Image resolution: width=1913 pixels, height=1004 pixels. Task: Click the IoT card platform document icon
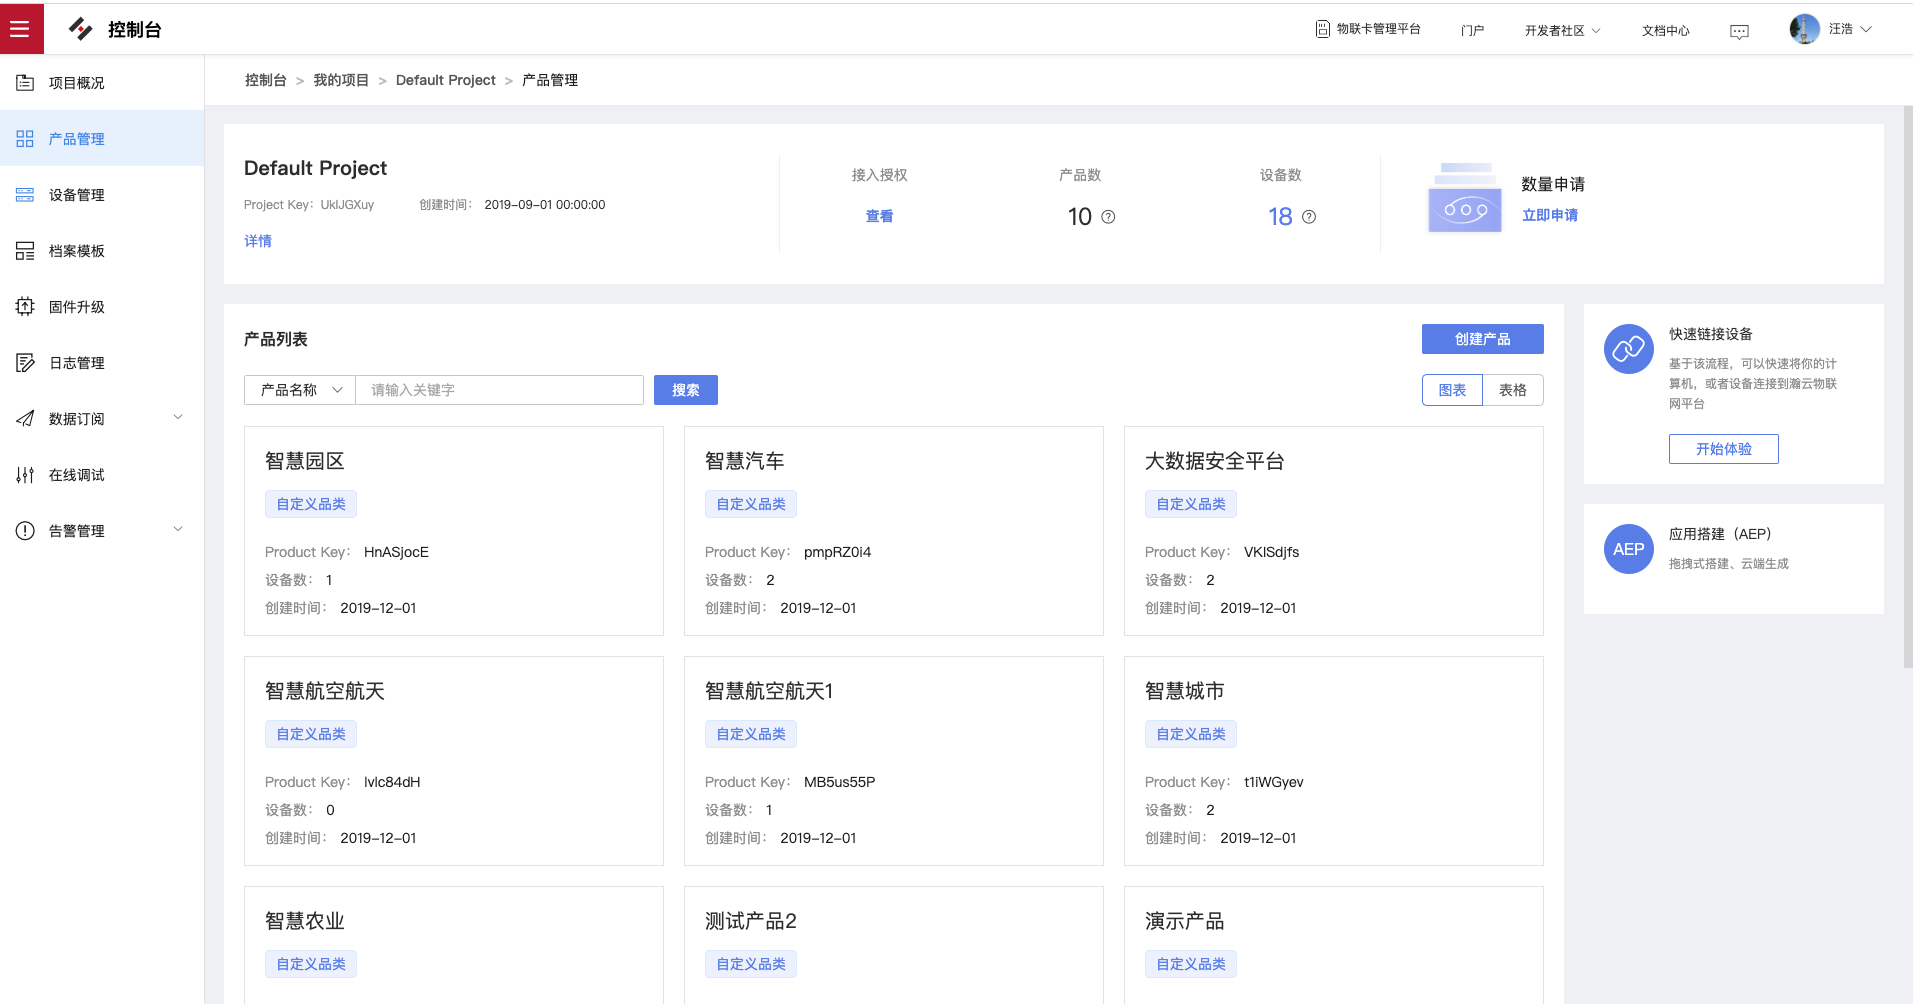[x=1323, y=29]
